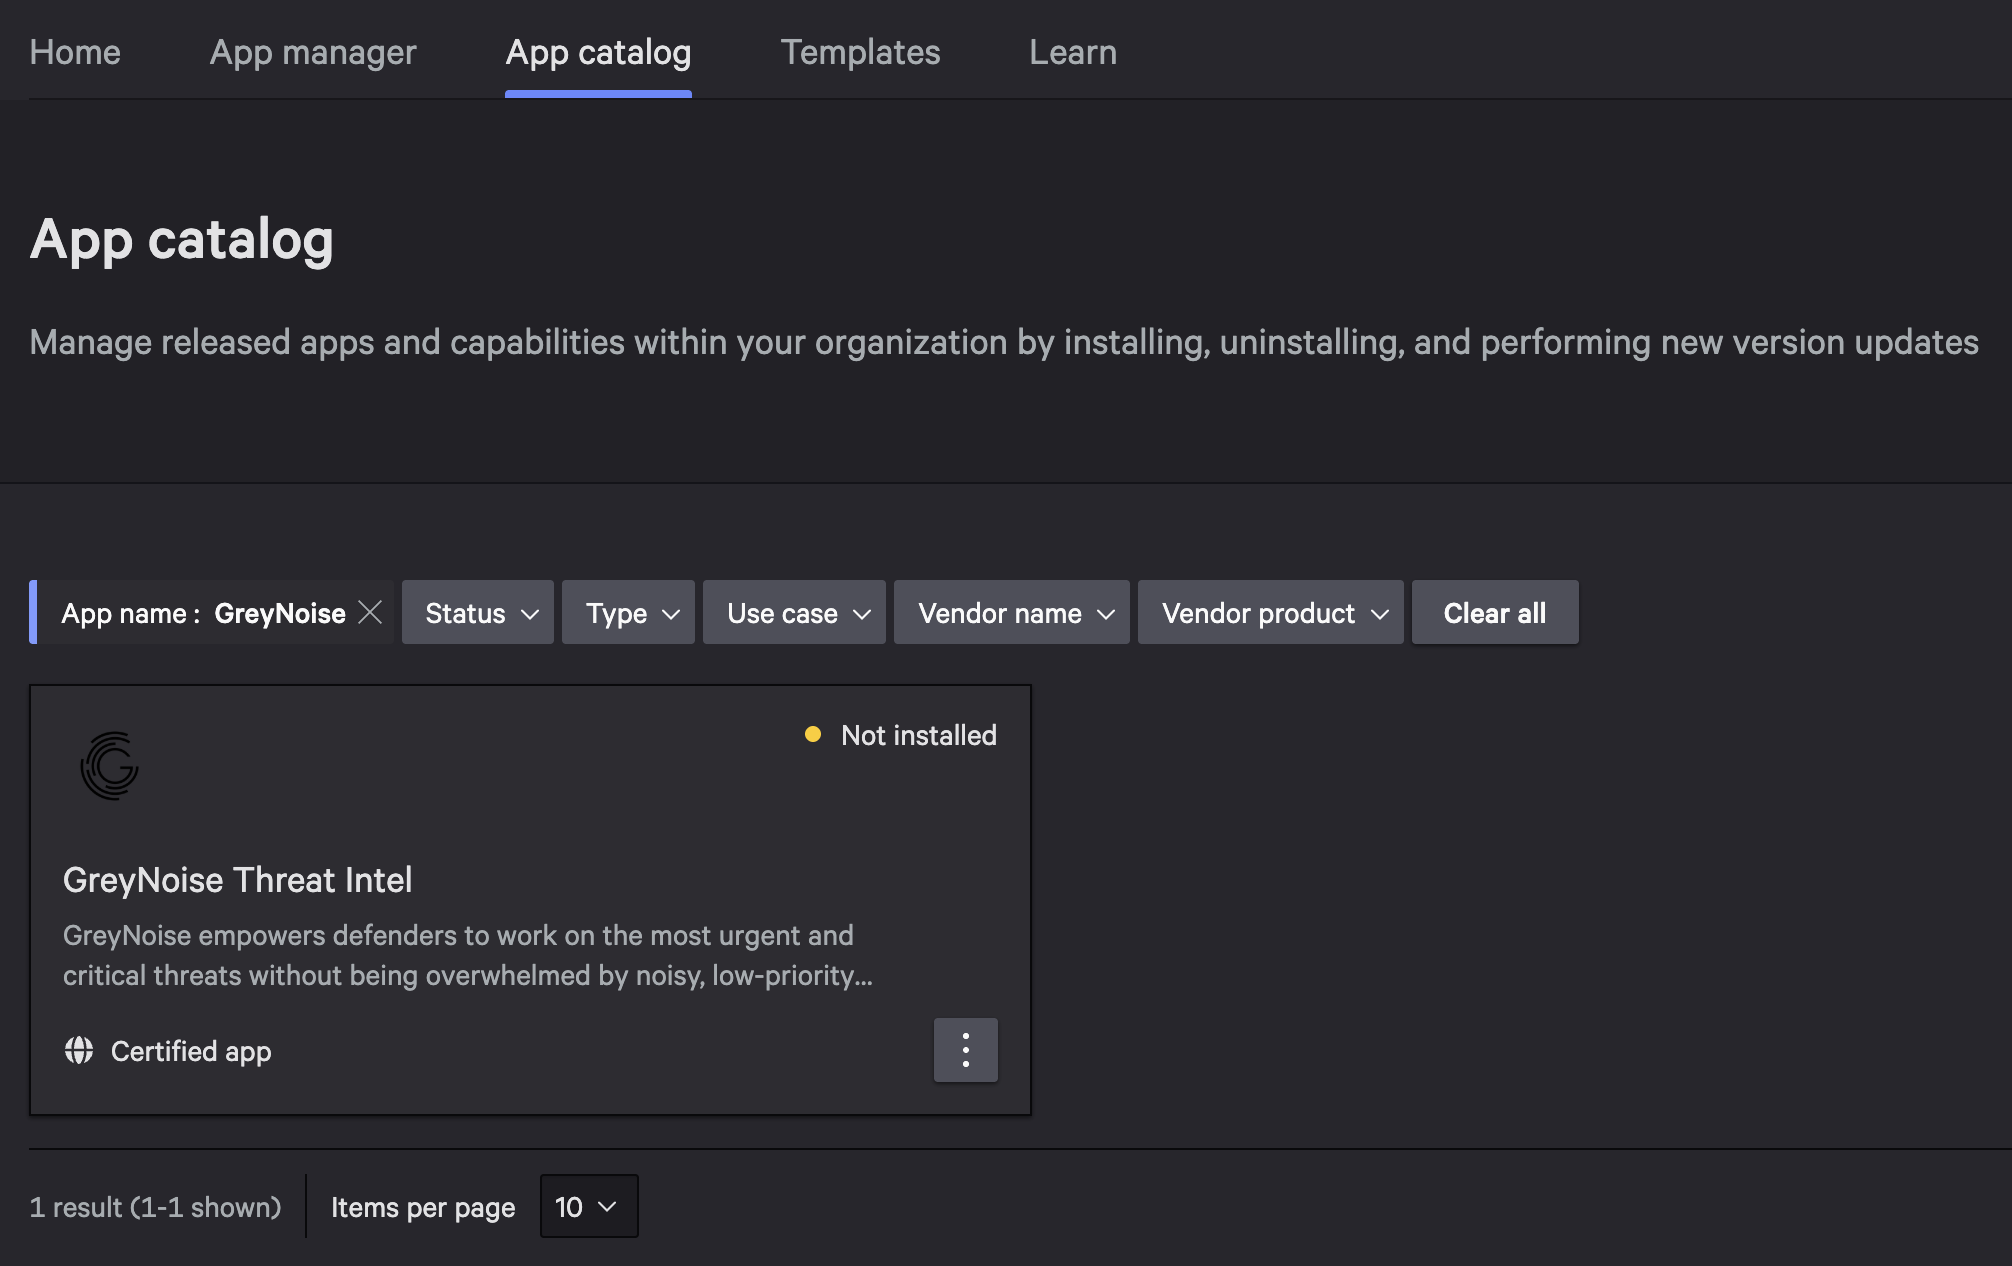Expand the Status filter dropdown
Image resolution: width=2012 pixels, height=1266 pixels.
pyautogui.click(x=478, y=612)
